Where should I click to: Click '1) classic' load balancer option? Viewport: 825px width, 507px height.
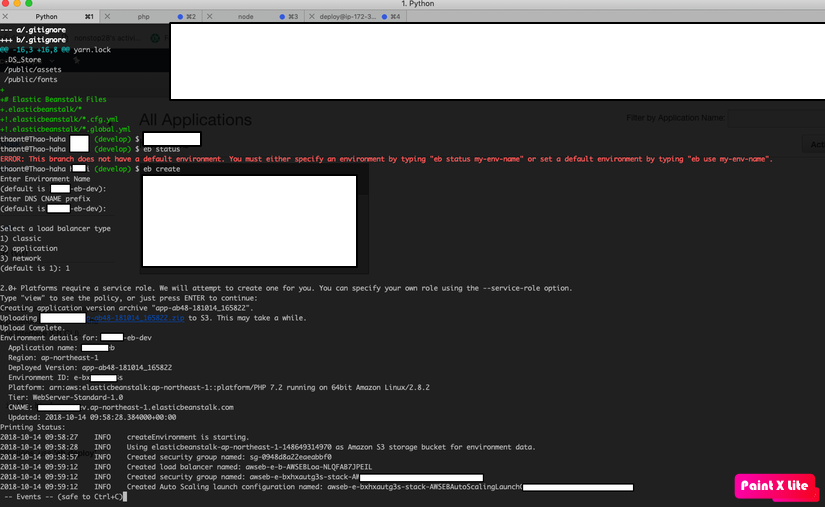click(21, 238)
